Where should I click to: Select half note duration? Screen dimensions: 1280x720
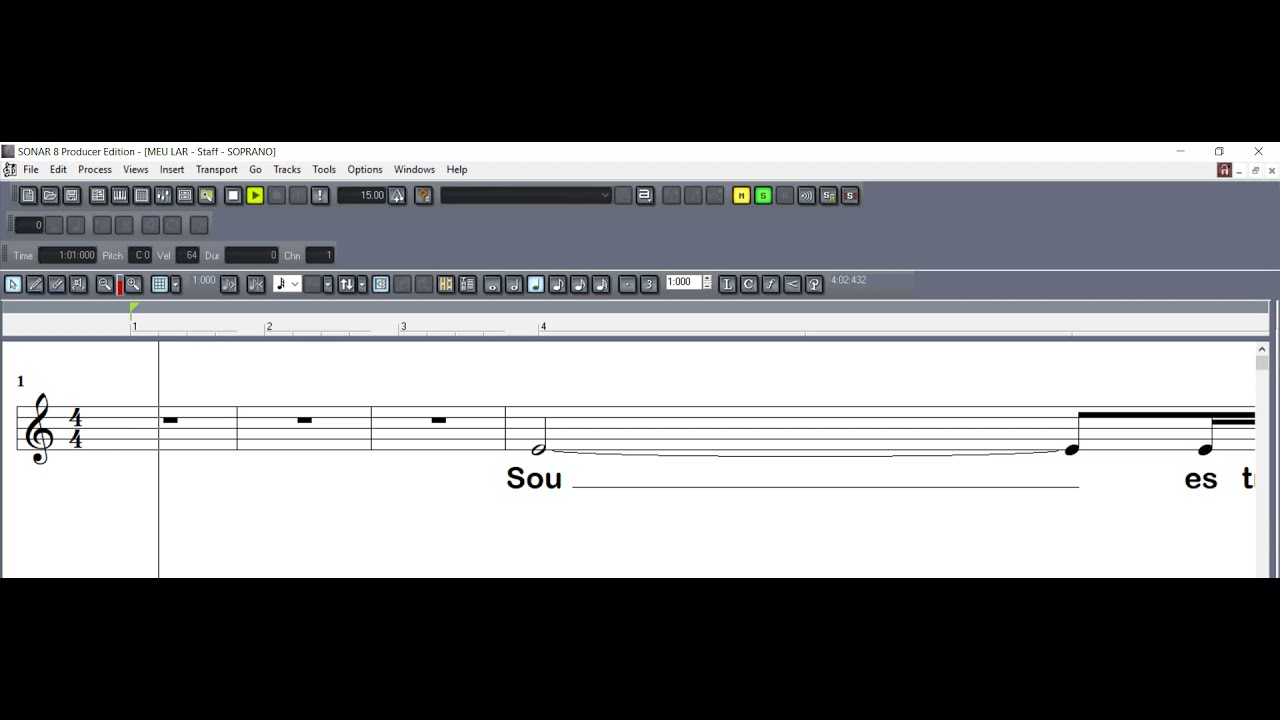pos(514,285)
